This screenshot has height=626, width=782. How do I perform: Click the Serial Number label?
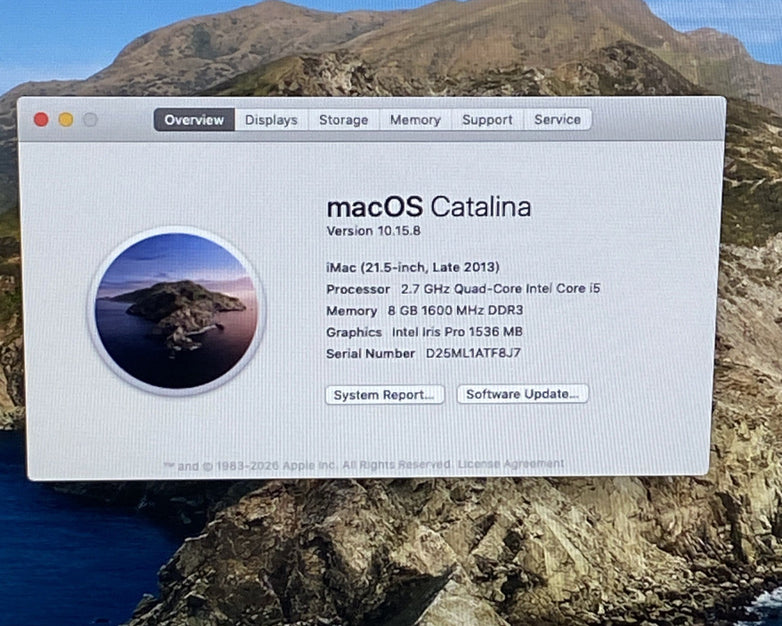[x=371, y=354]
